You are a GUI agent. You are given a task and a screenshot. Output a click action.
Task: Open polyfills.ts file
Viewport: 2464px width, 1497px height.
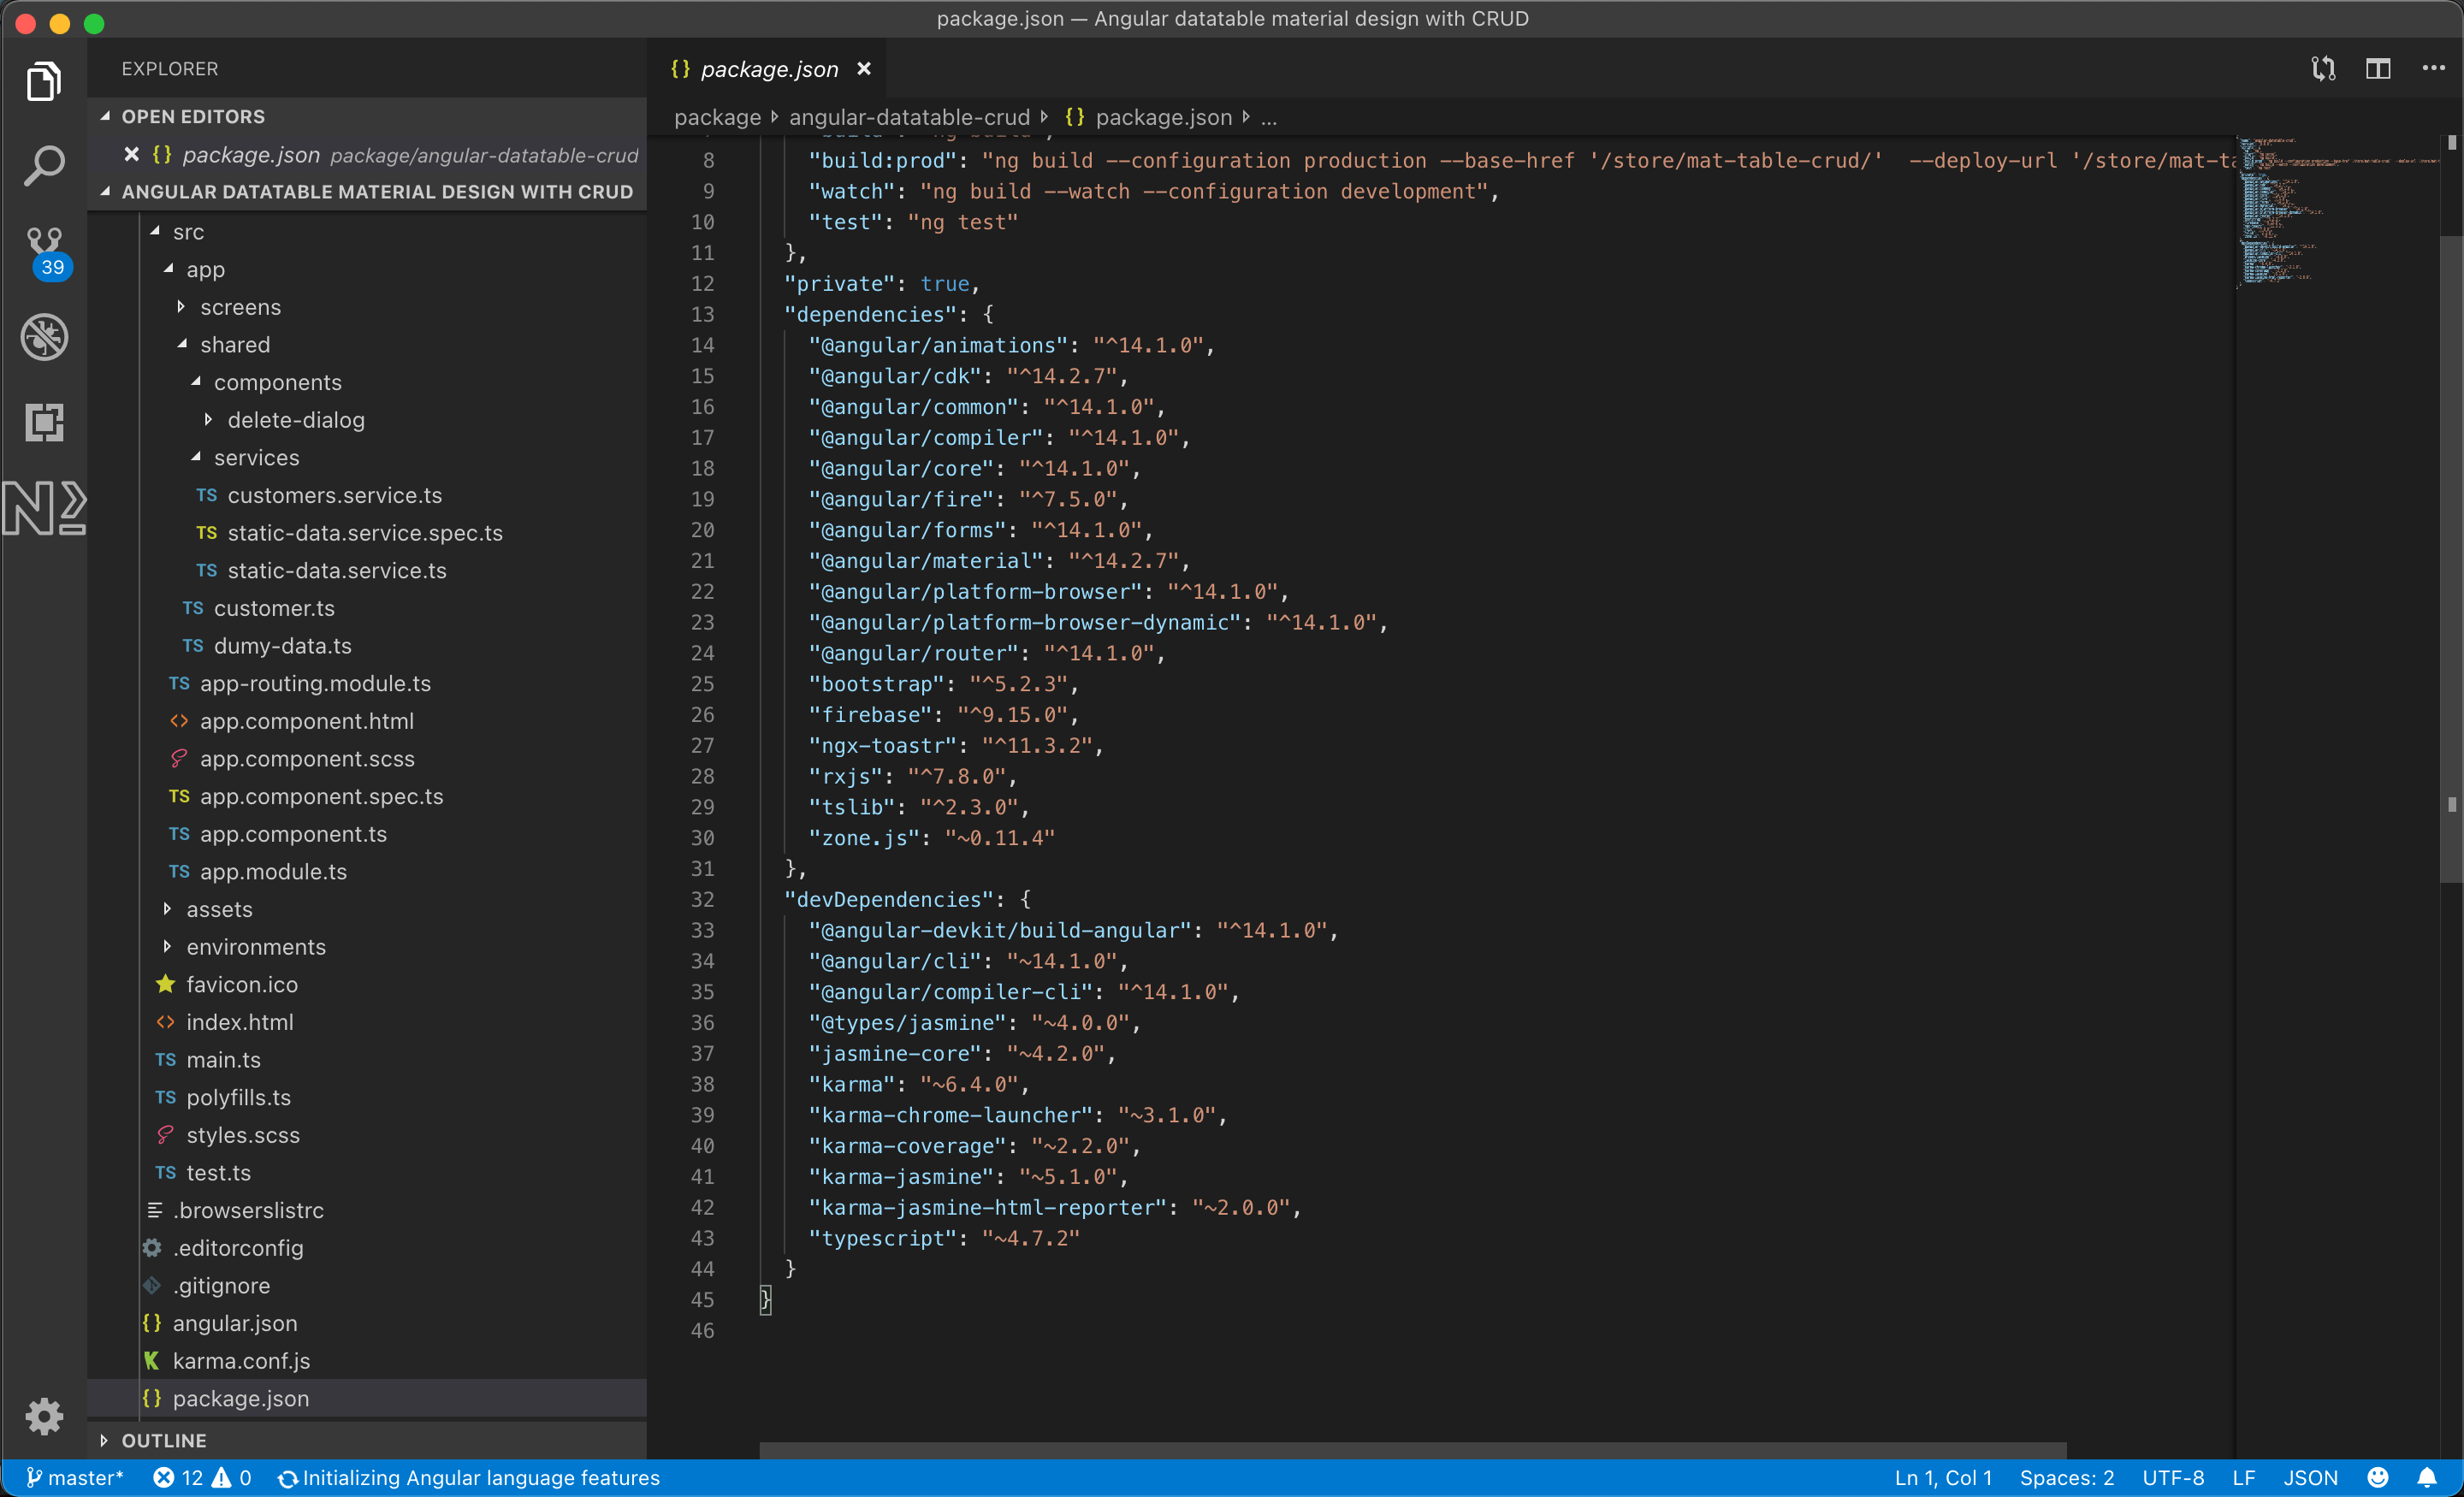click(x=238, y=1097)
